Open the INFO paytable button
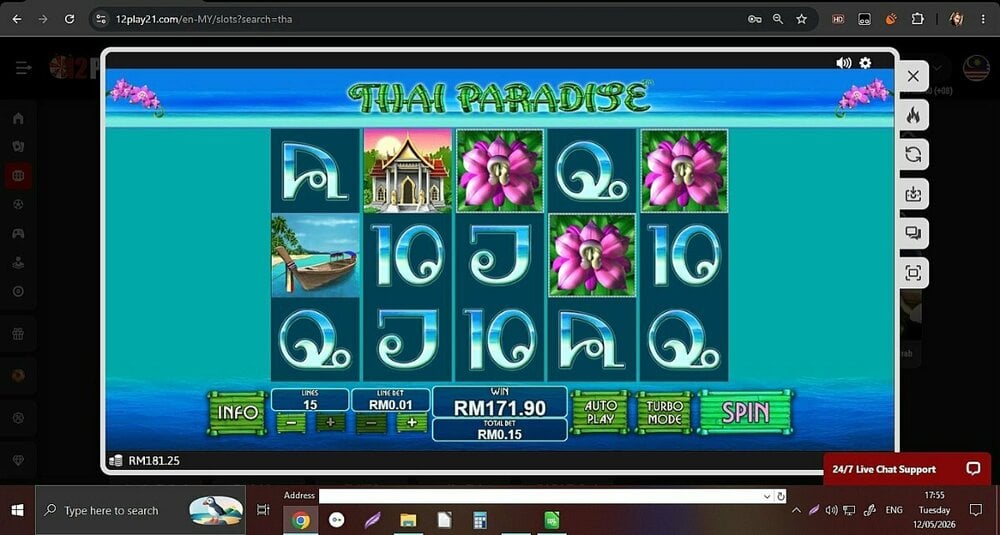 click(x=237, y=413)
